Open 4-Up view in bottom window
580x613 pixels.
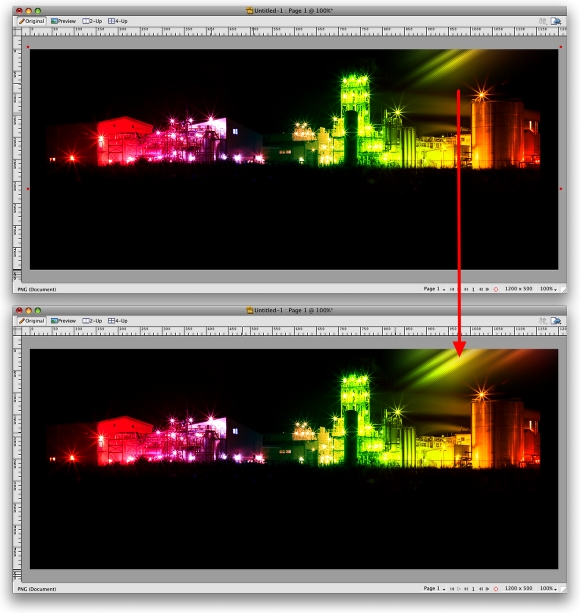point(118,321)
